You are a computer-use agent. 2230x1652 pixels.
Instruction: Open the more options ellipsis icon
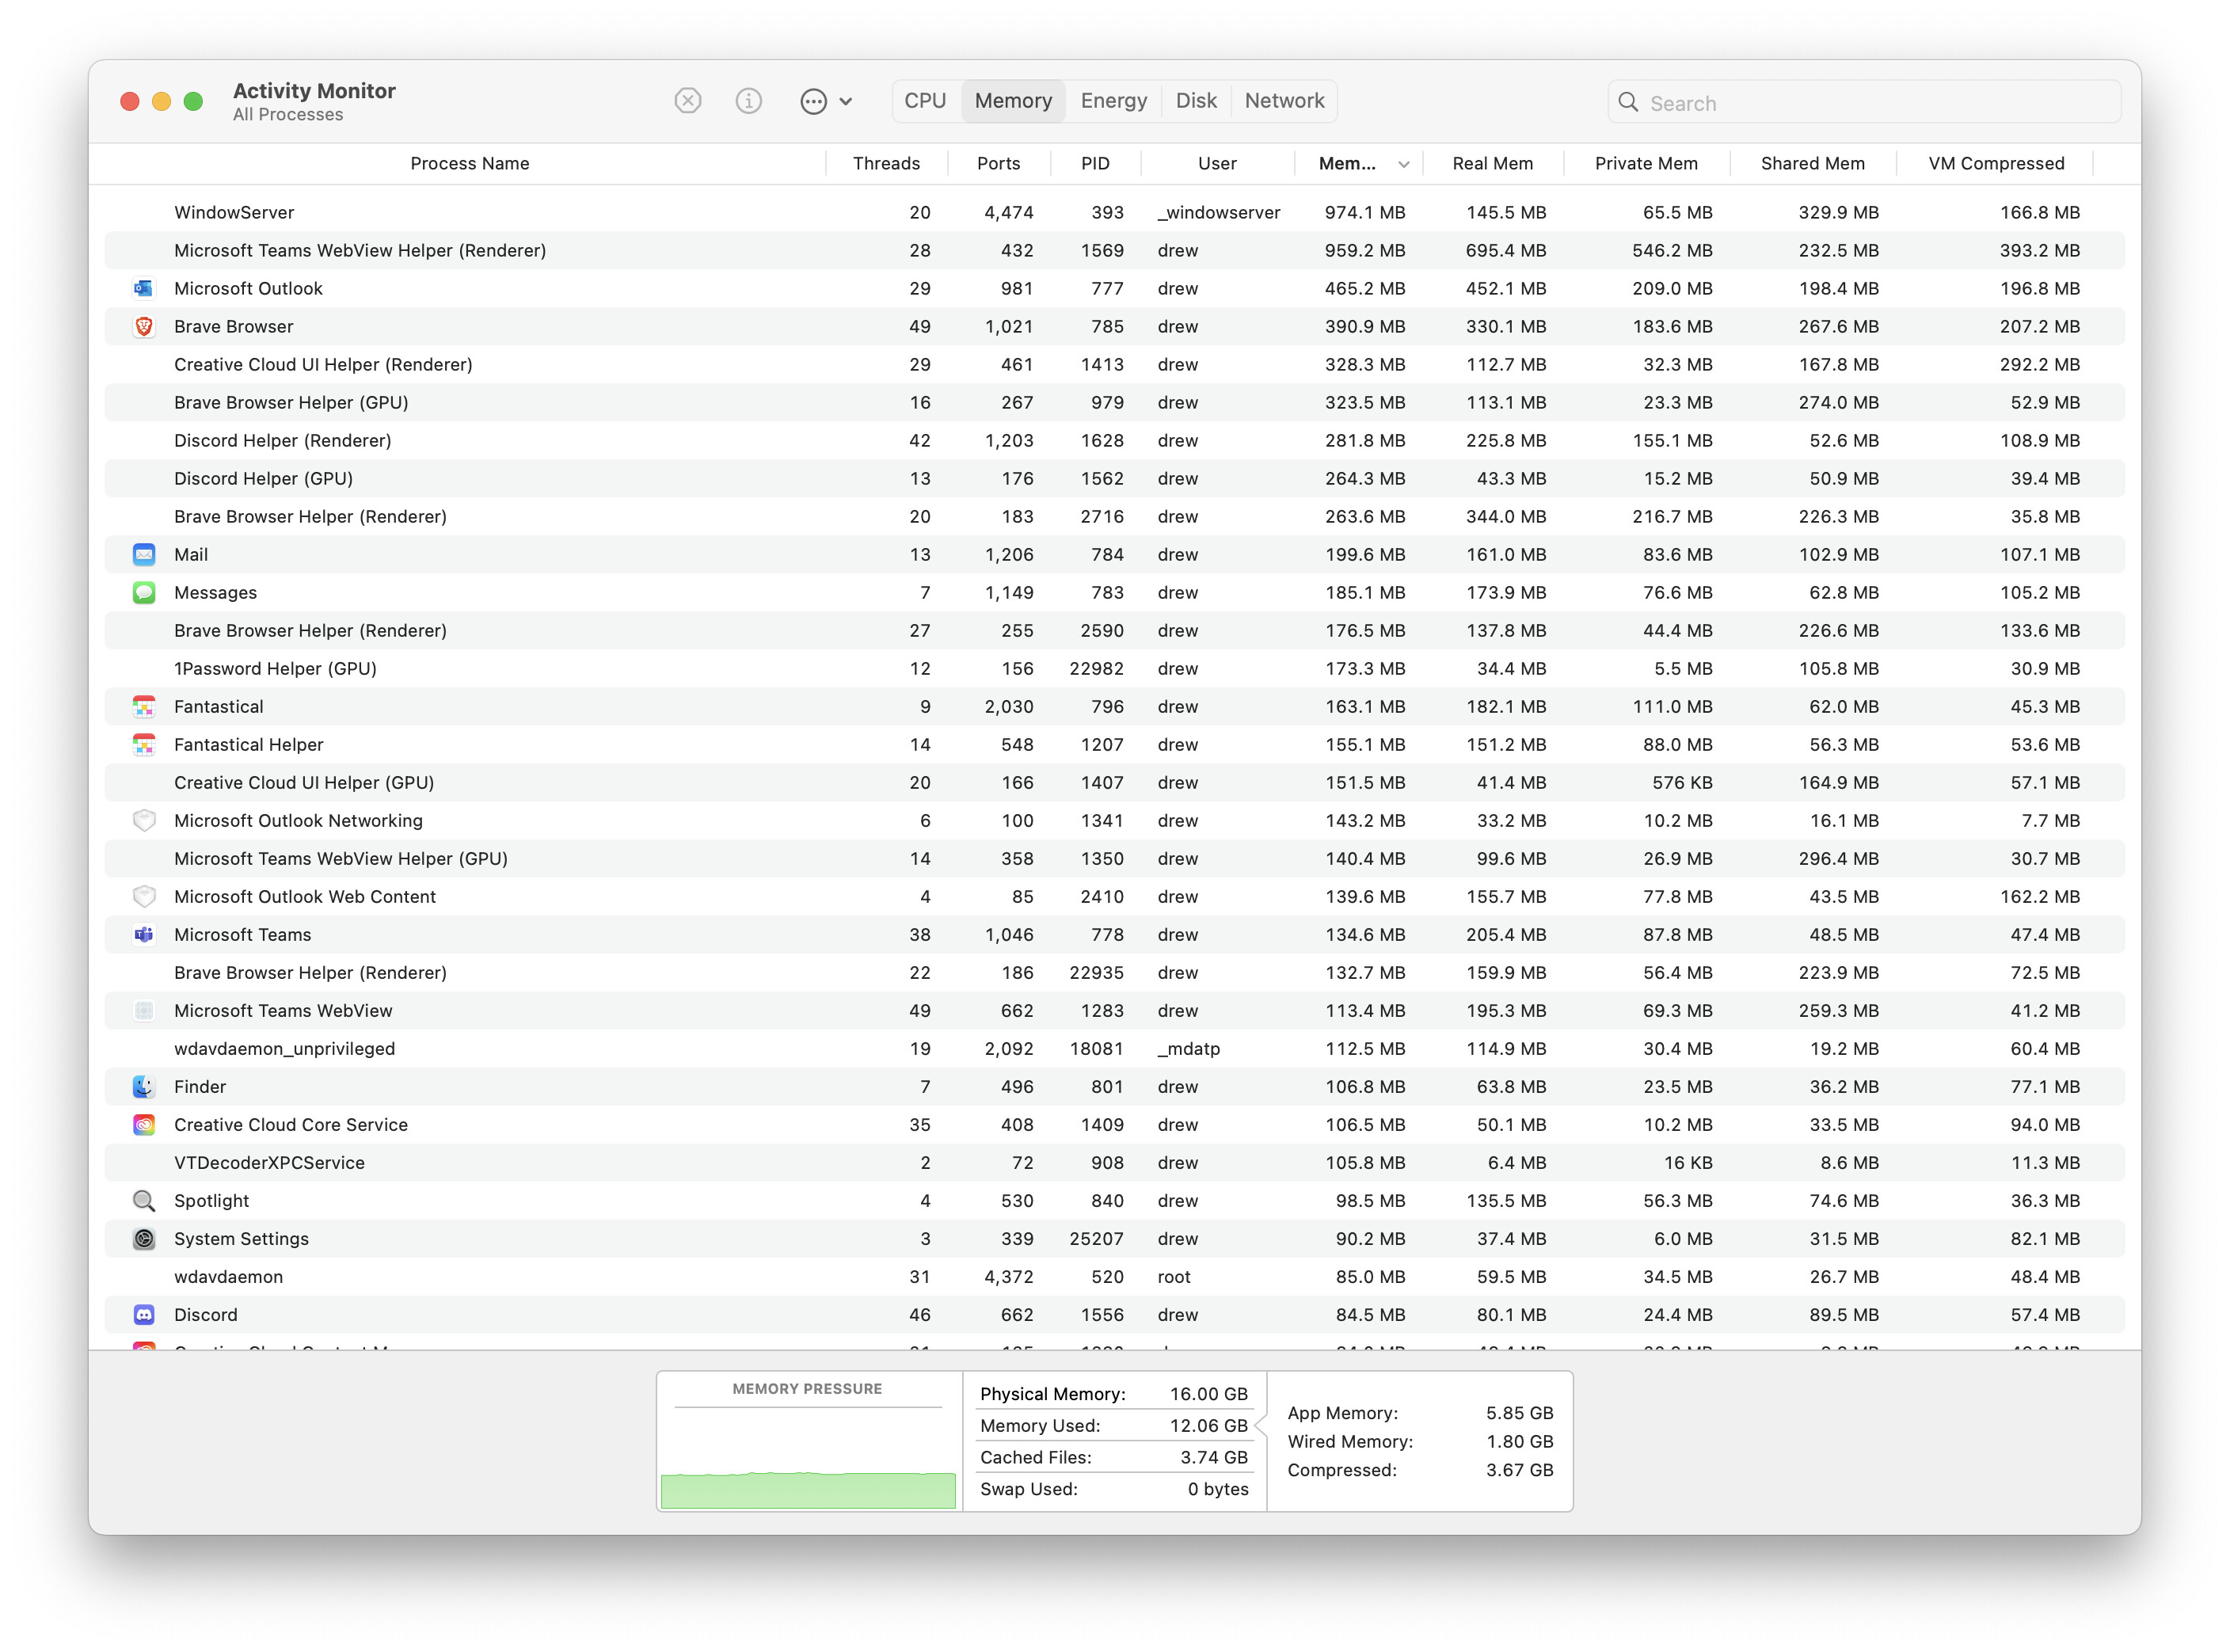(813, 101)
